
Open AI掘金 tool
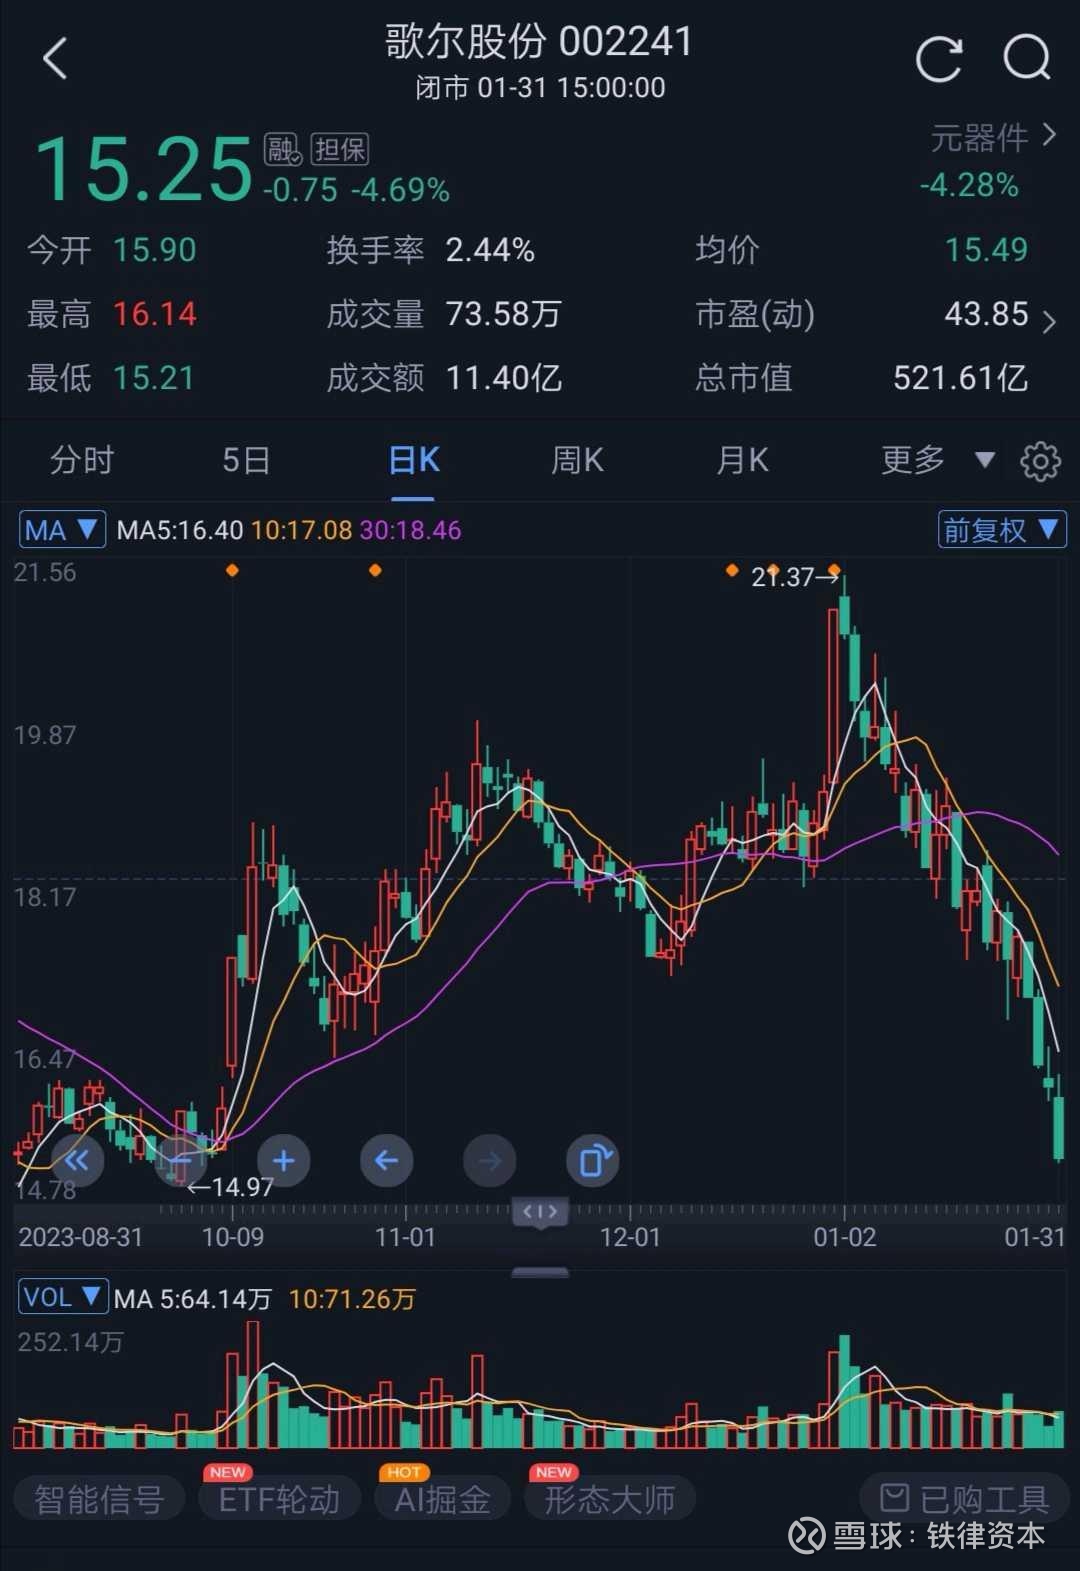click(442, 1499)
